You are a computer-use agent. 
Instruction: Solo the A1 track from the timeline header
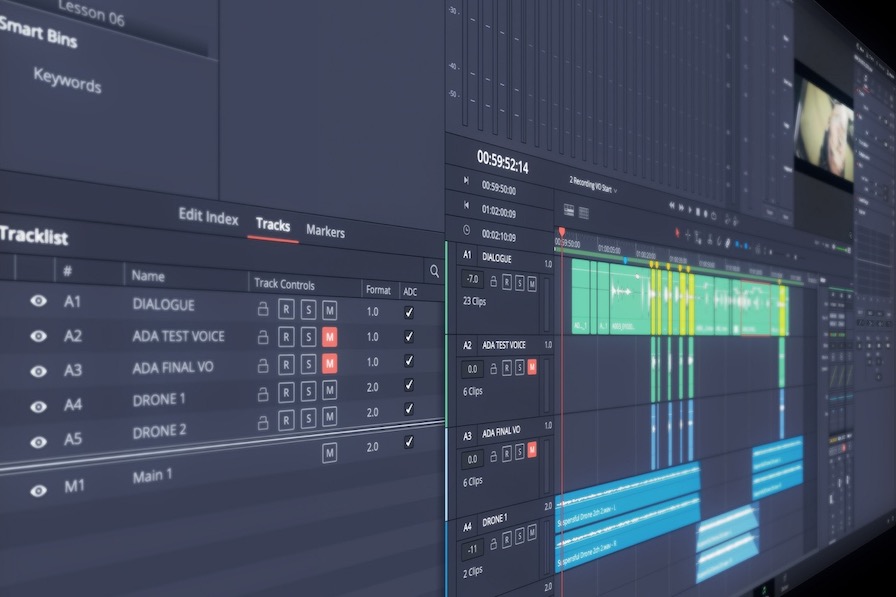pos(519,283)
